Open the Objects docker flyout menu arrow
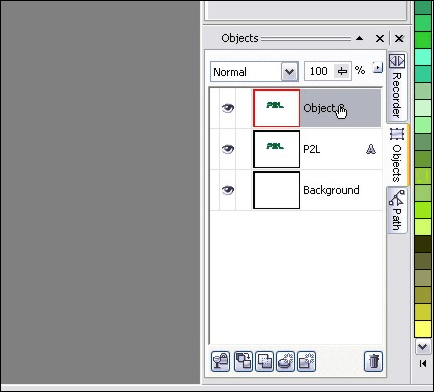This screenshot has width=434, height=392. coord(377,68)
